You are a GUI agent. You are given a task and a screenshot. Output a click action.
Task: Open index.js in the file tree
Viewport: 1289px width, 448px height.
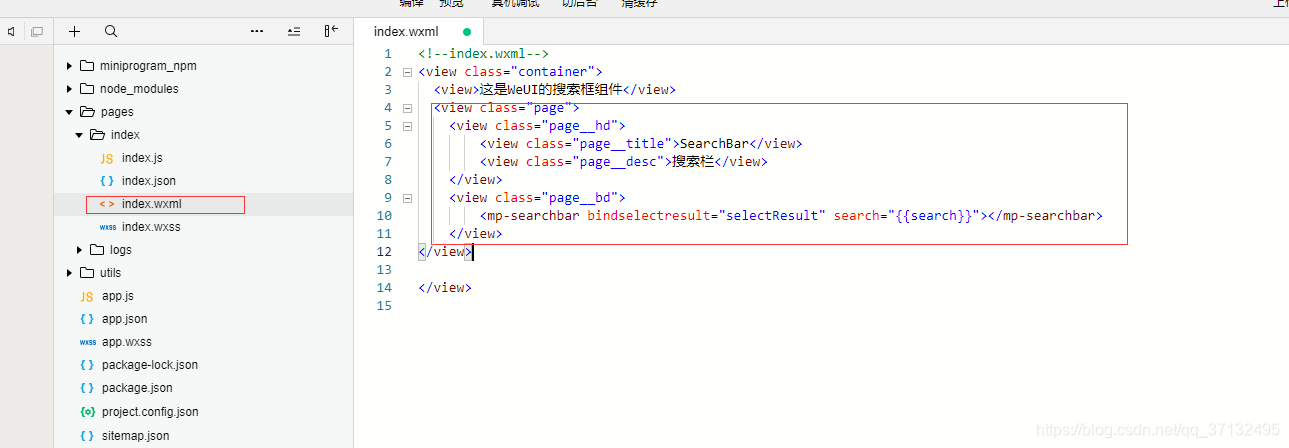tap(142, 158)
